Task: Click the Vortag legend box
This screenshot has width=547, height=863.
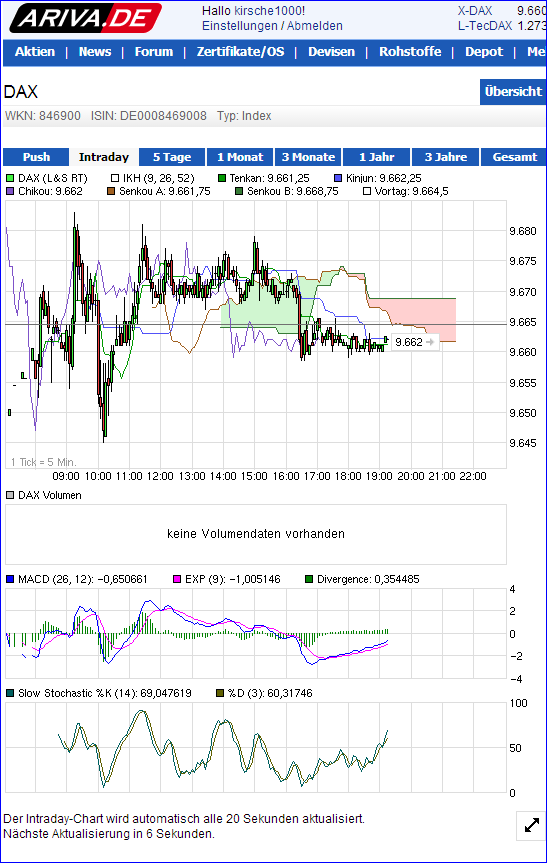Action: pyautogui.click(x=367, y=192)
